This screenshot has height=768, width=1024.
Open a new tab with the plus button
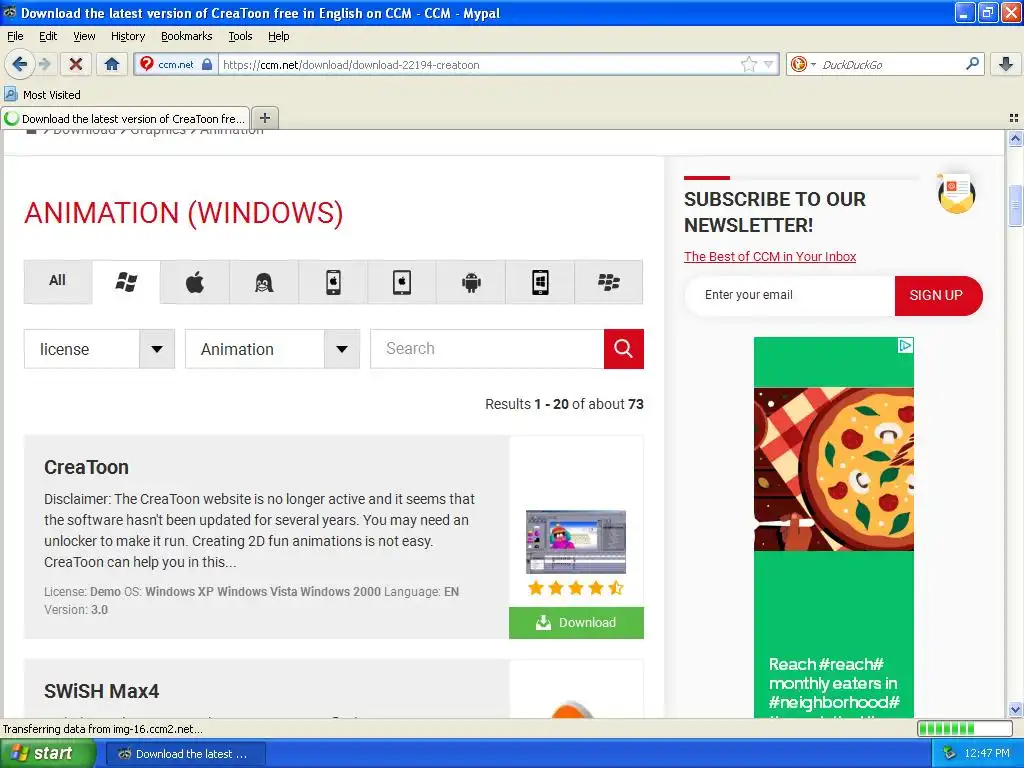264,118
